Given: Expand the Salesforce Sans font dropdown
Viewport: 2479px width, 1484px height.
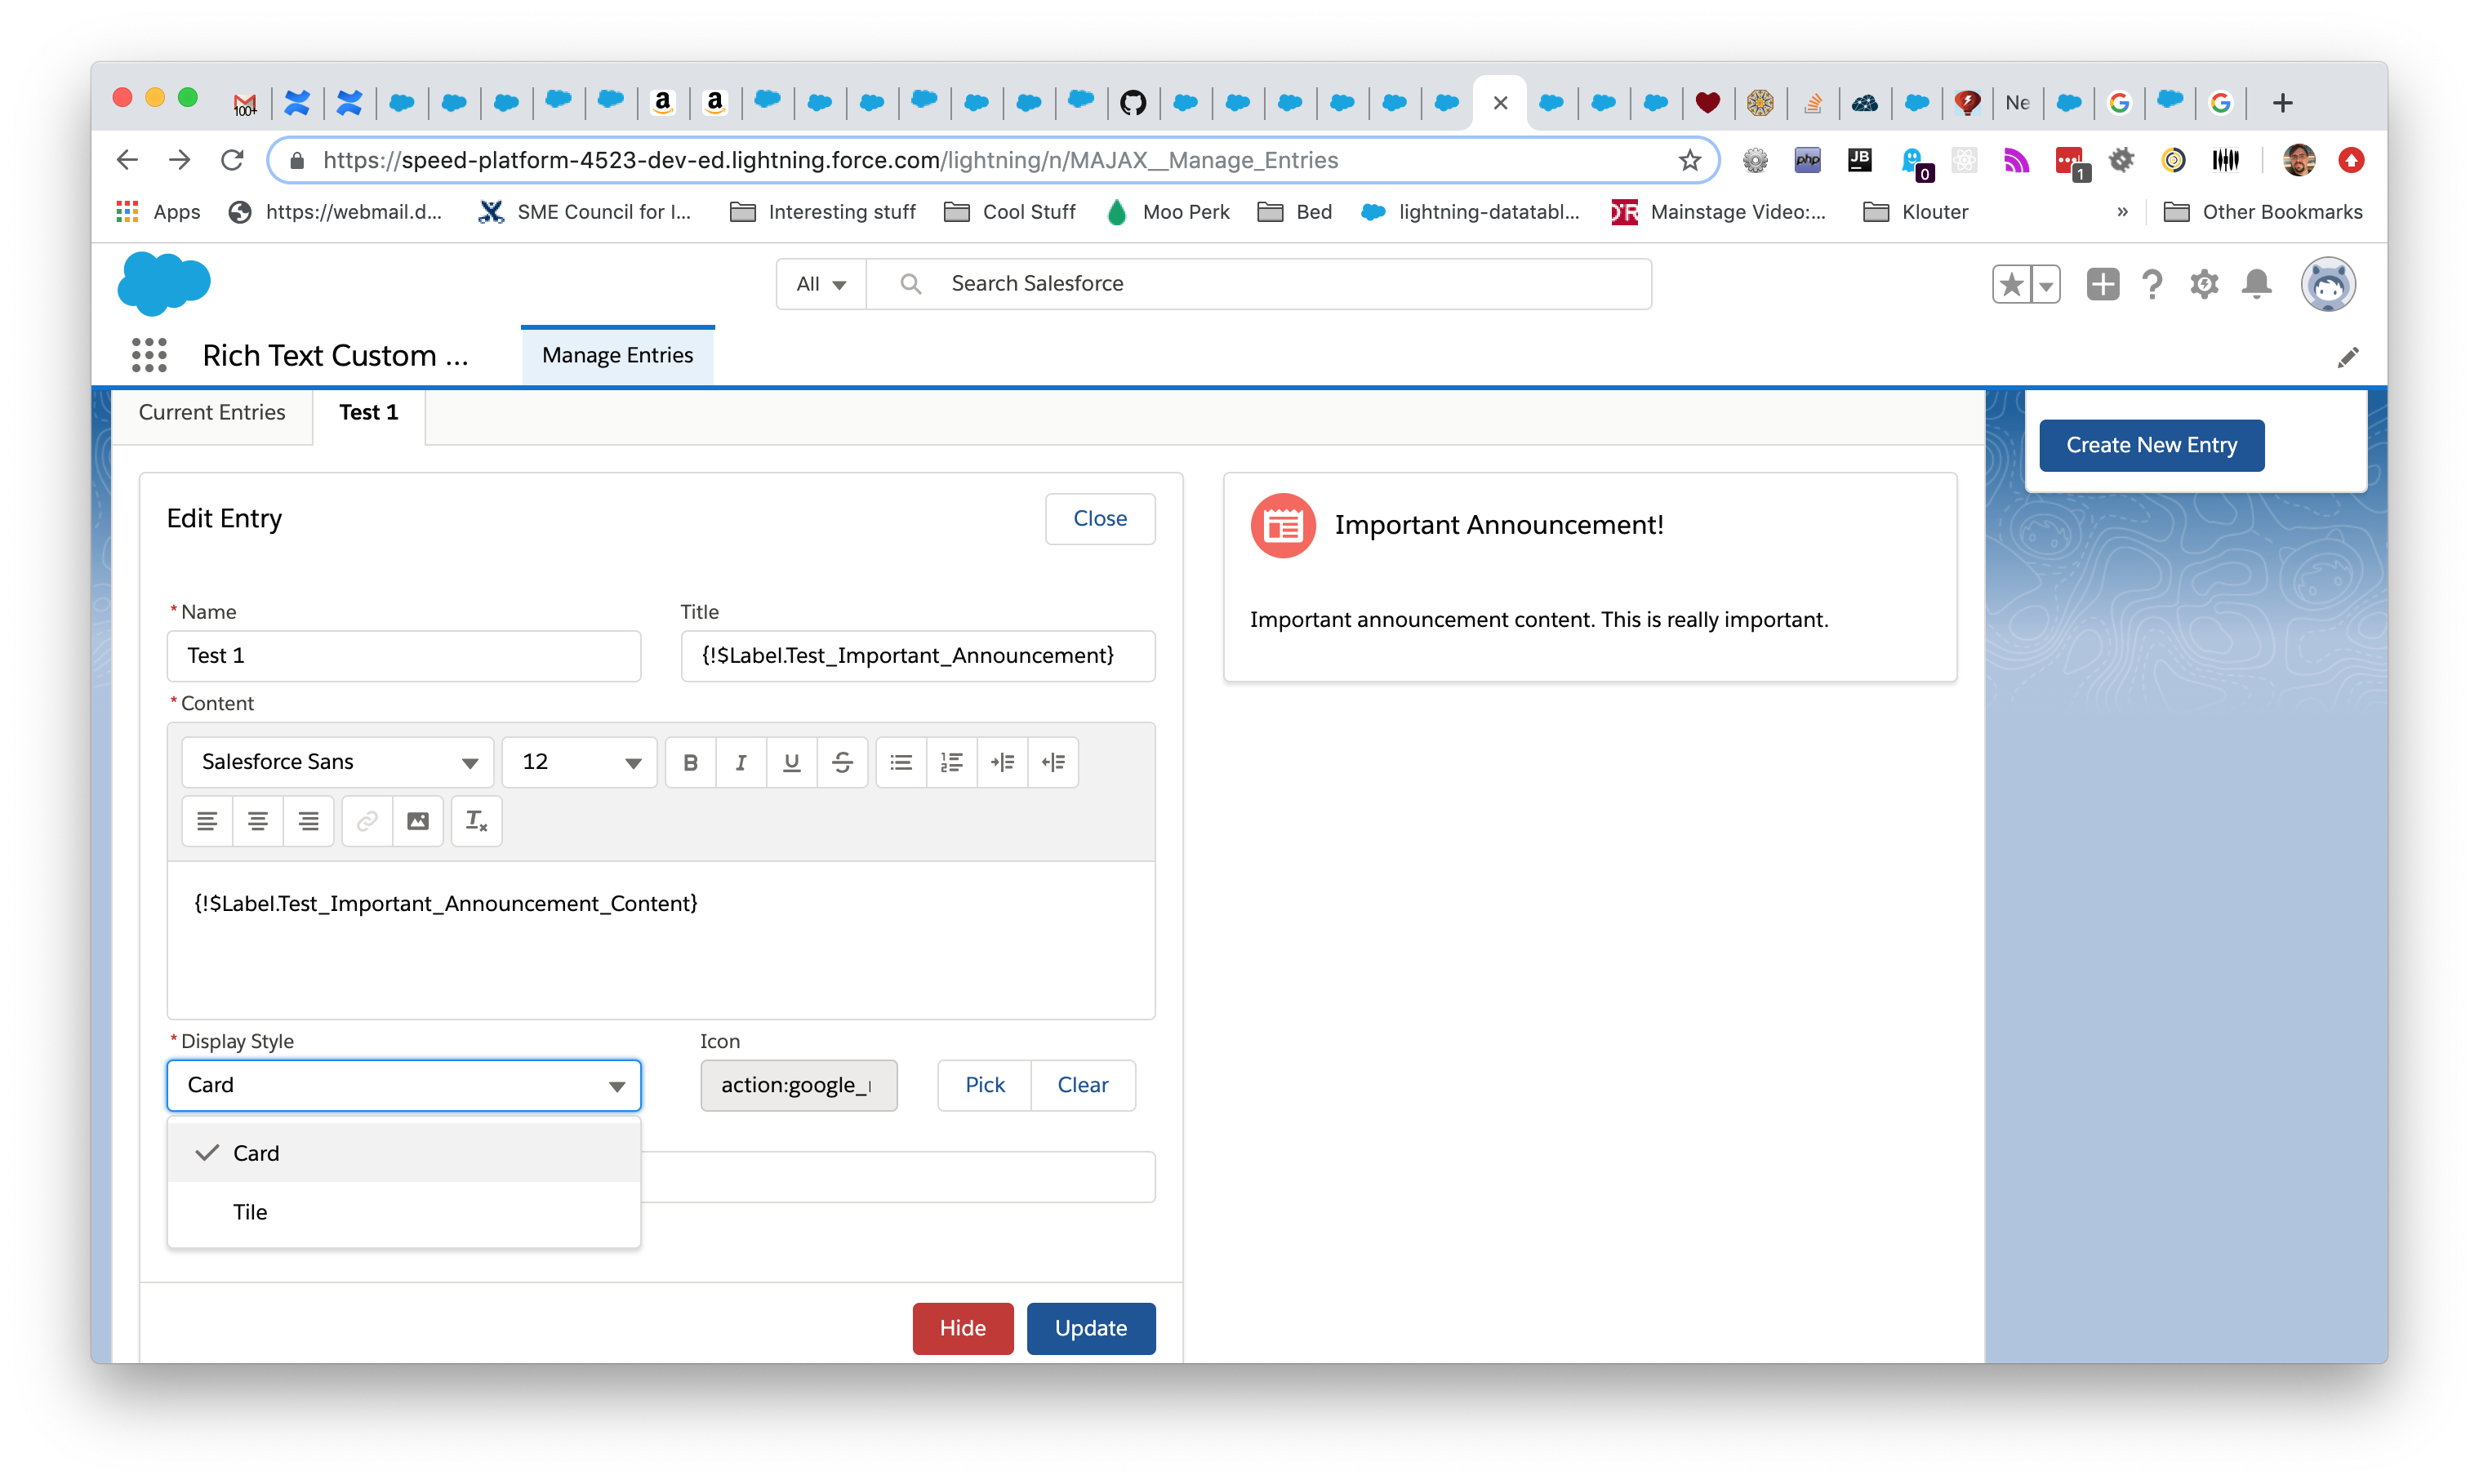Looking at the screenshot, I should click(338, 762).
